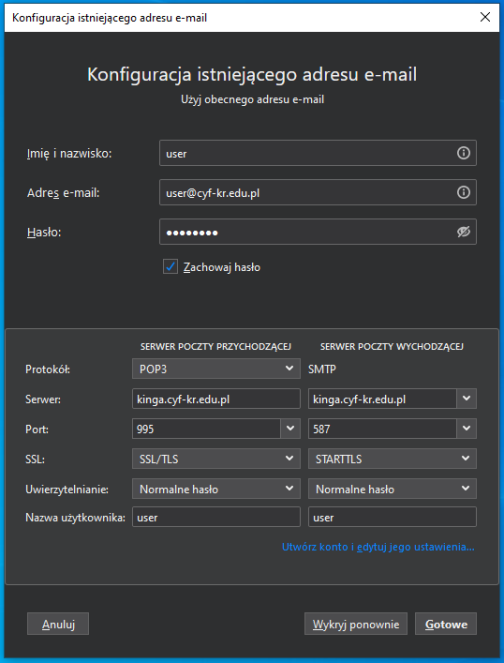Open the outgoing port 587 dropdown arrow

(x=466, y=429)
